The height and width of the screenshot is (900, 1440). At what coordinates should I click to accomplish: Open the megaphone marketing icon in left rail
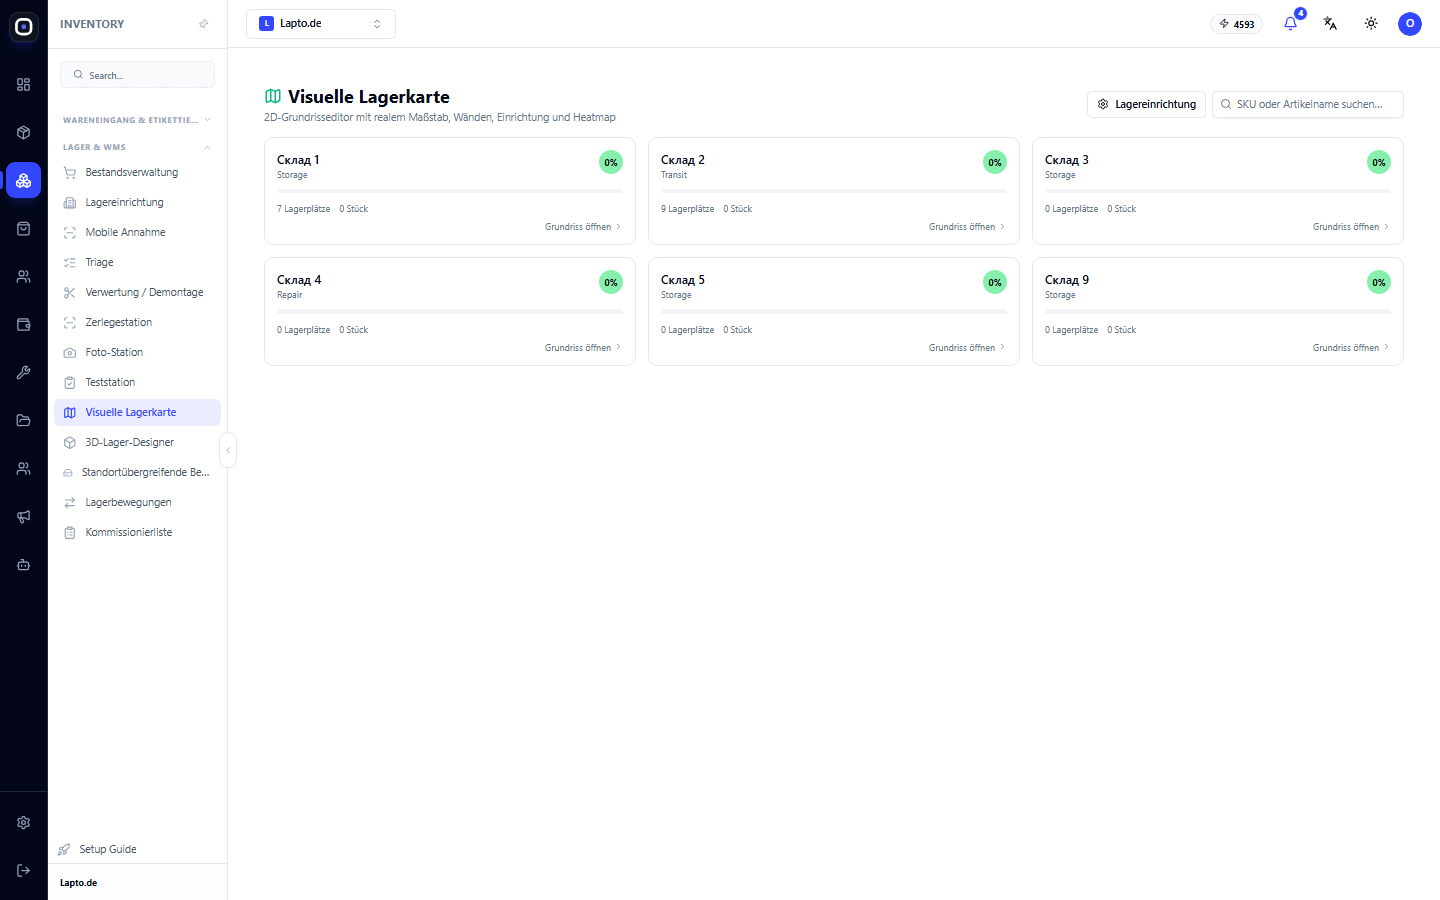pos(23,516)
